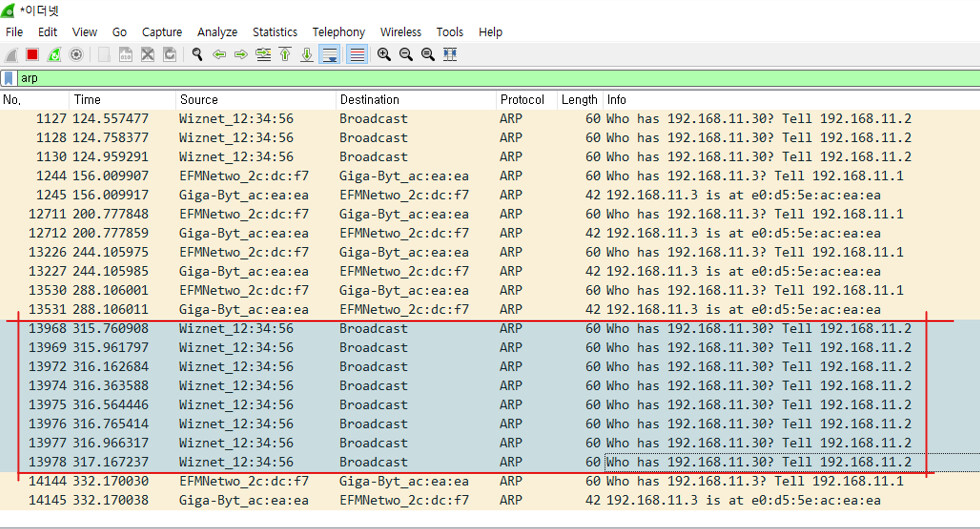Sort by the Destination column header

(416, 99)
